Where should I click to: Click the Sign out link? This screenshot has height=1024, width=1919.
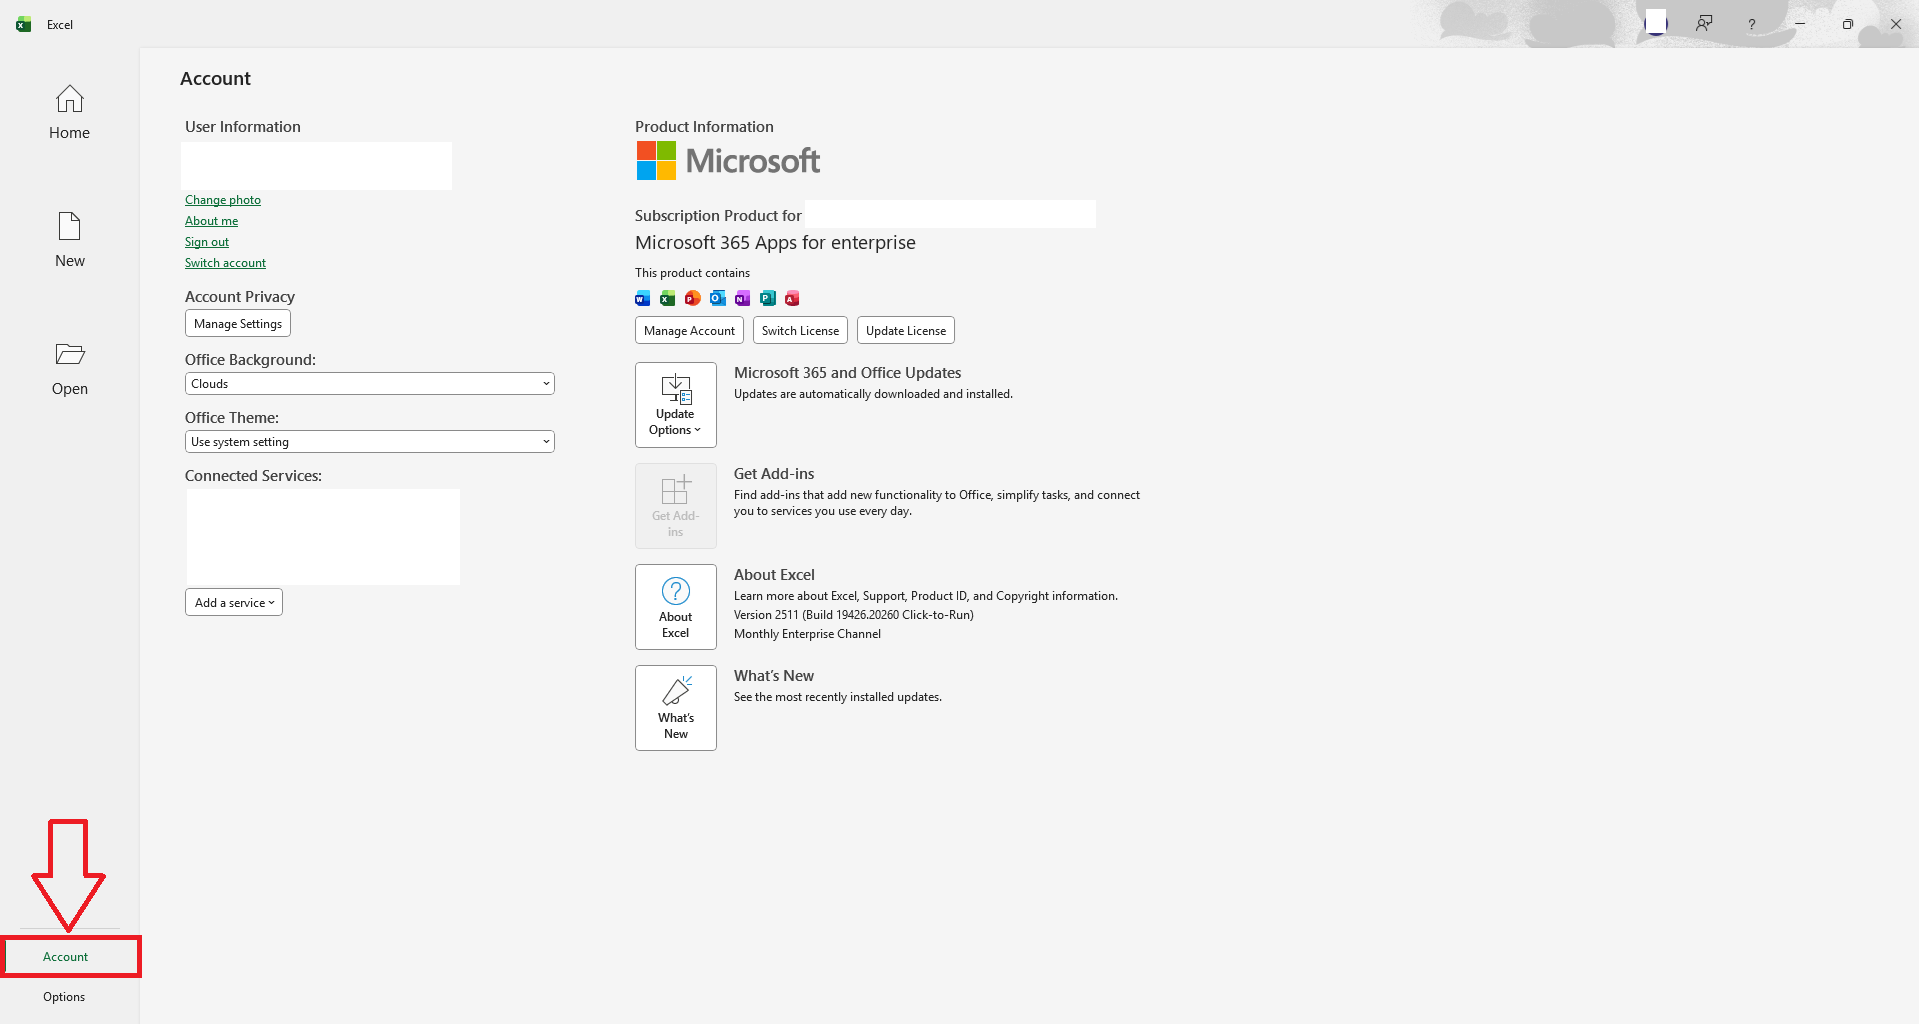[207, 242]
